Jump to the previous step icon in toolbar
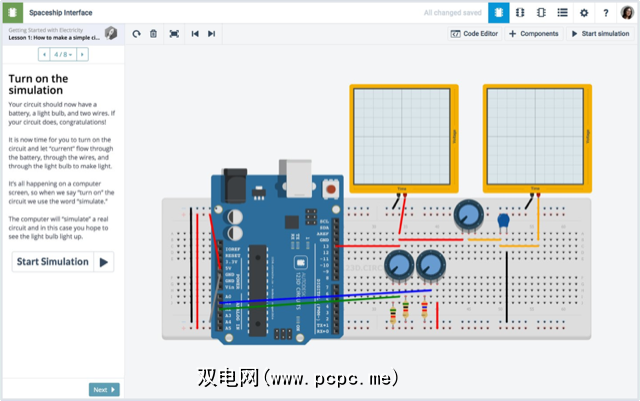Viewport: 640px width, 401px height. point(195,33)
